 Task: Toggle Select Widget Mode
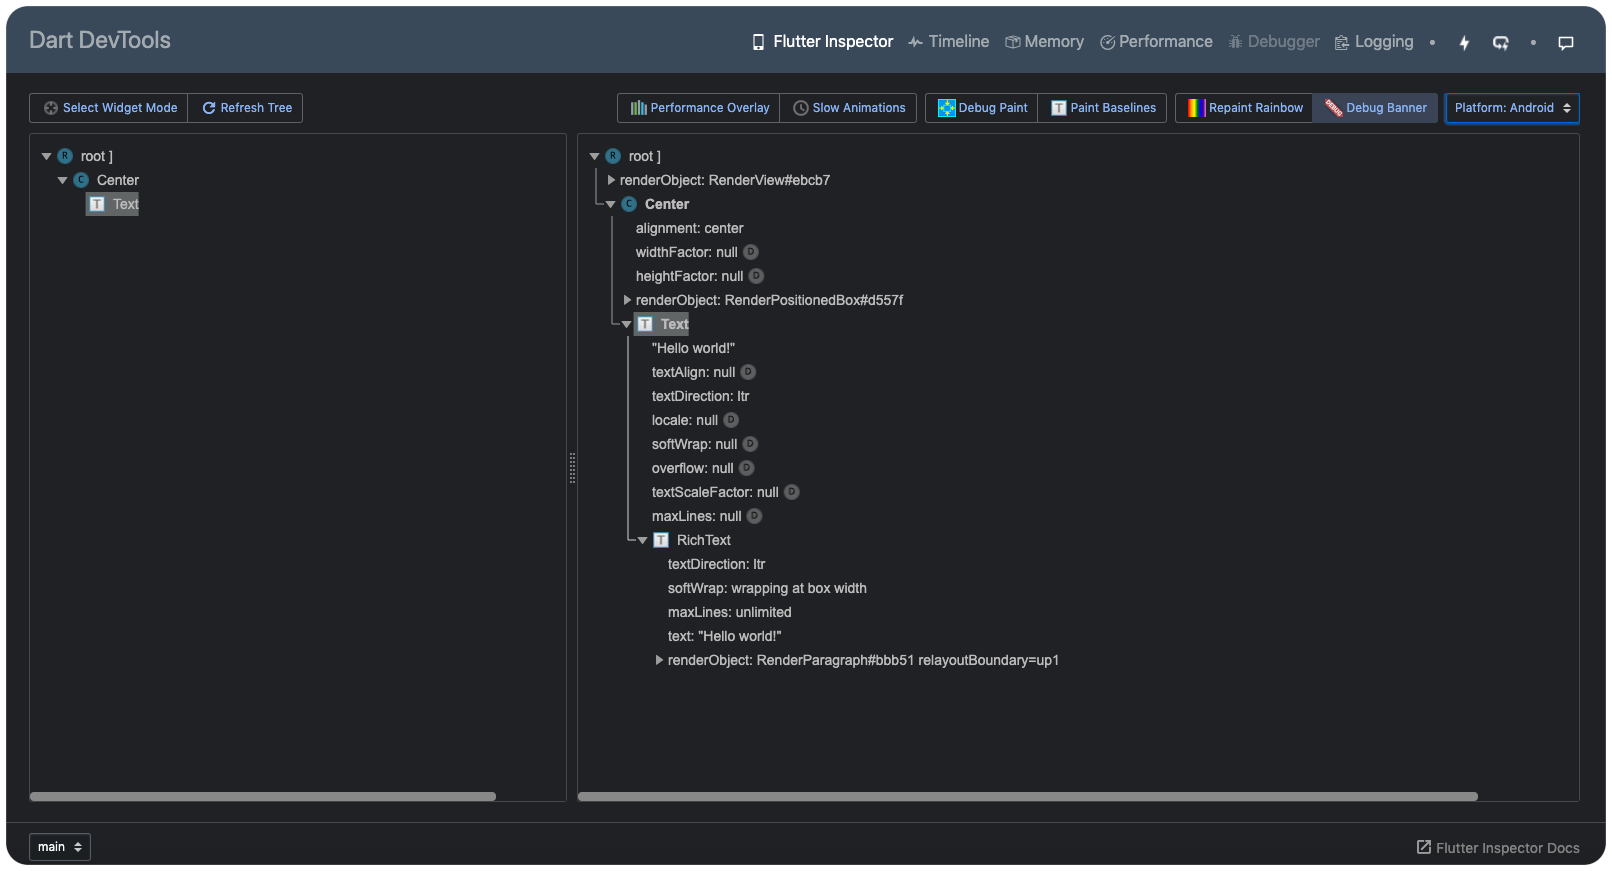pyautogui.click(x=109, y=108)
